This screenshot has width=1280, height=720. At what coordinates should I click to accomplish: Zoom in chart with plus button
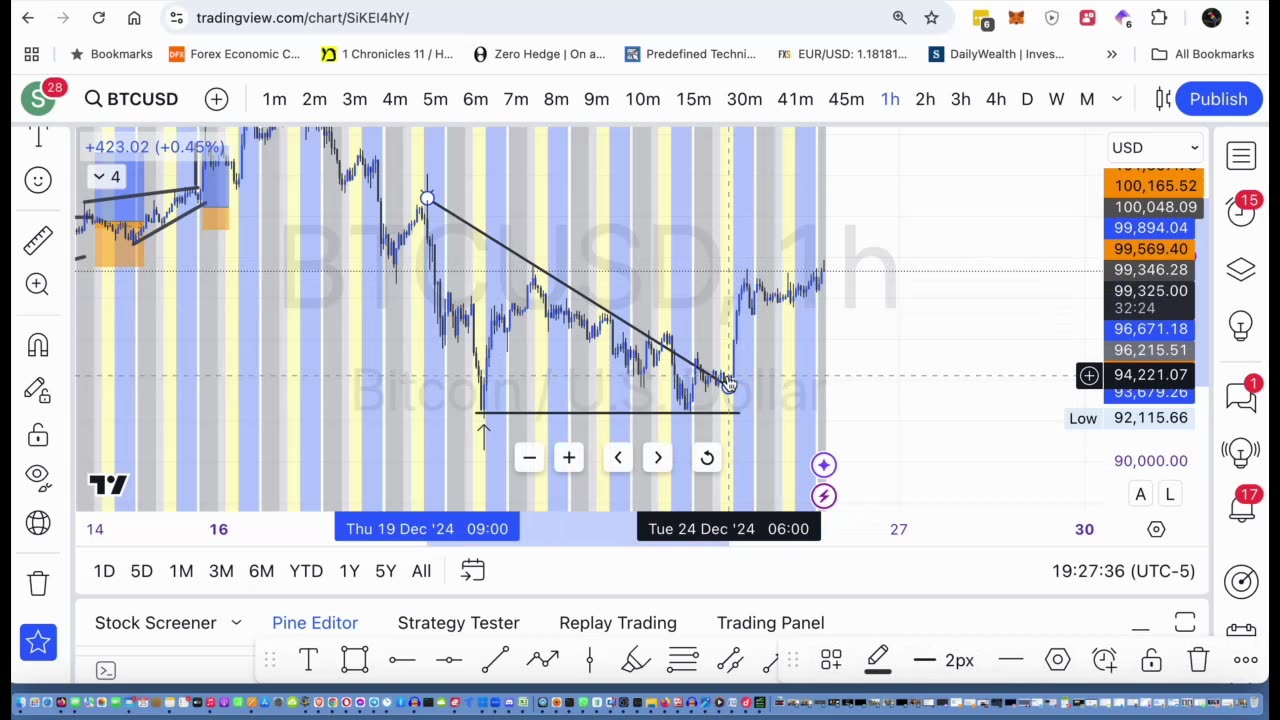click(569, 457)
